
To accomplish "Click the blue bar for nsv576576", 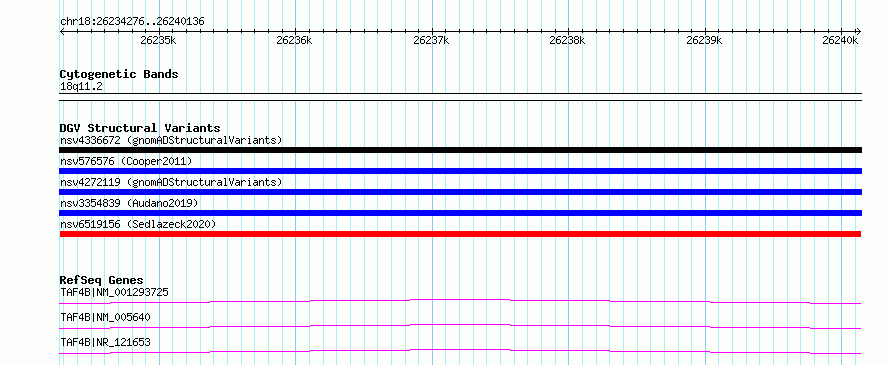I will [x=460, y=171].
